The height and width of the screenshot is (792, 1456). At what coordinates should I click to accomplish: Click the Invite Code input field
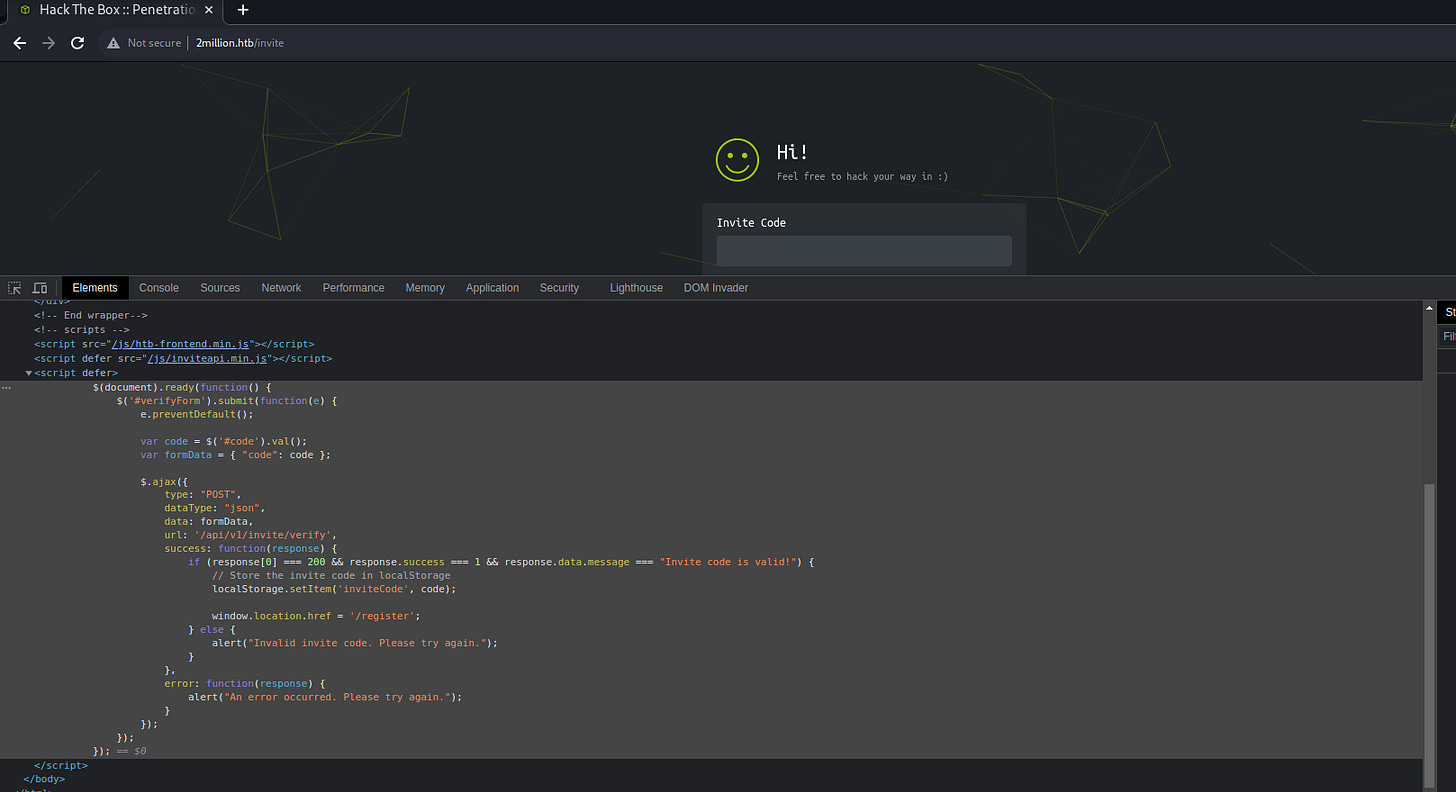click(864, 251)
